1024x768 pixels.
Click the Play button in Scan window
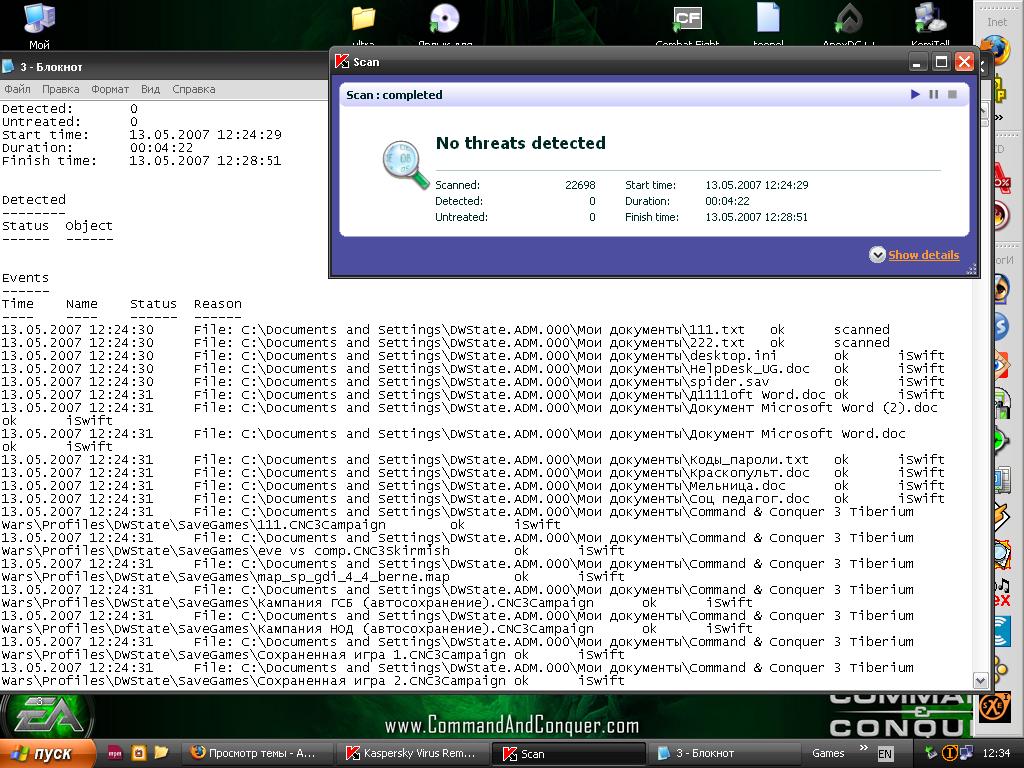pyautogui.click(x=915, y=94)
